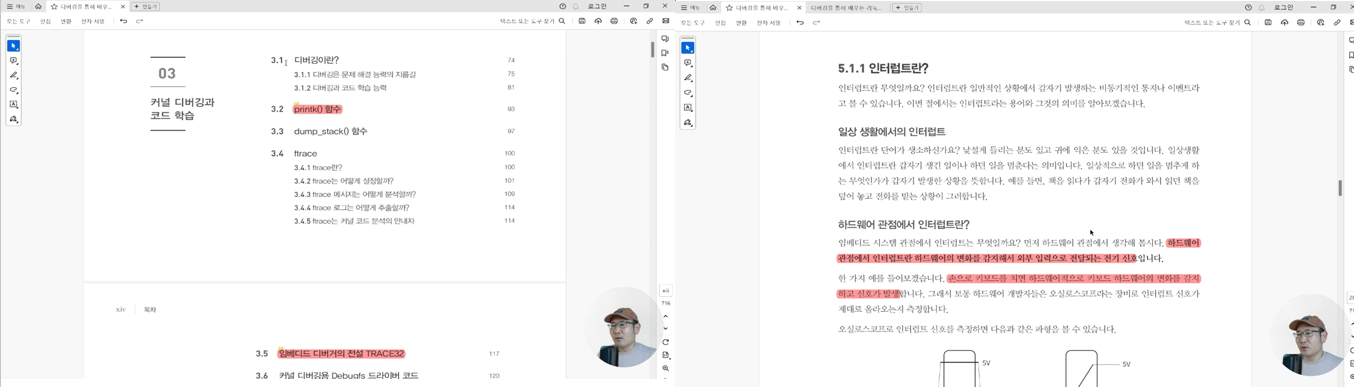The image size is (1354, 387).
Task: Undo last action in left window
Action: [x=124, y=21]
